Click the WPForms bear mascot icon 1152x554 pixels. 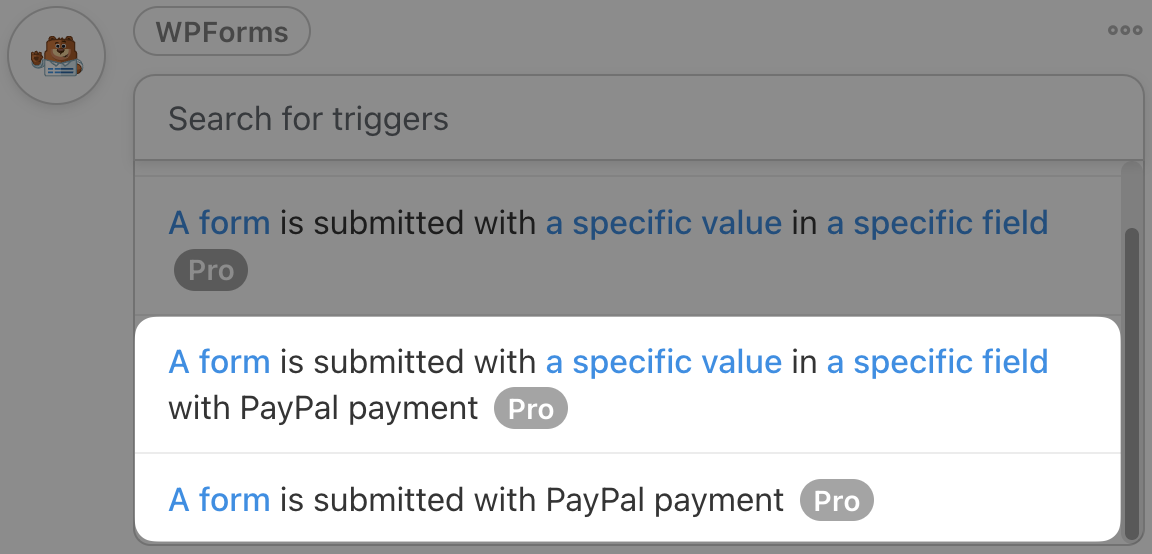[56, 57]
